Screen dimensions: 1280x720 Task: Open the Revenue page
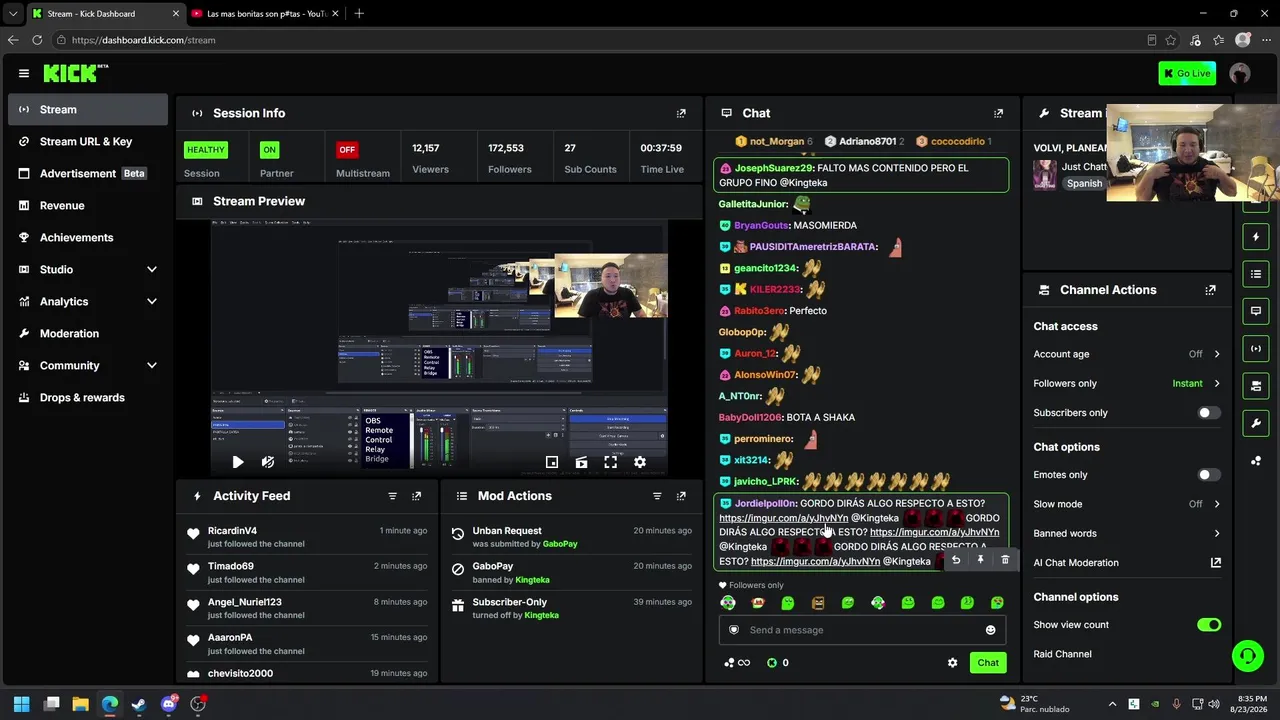(x=88, y=206)
